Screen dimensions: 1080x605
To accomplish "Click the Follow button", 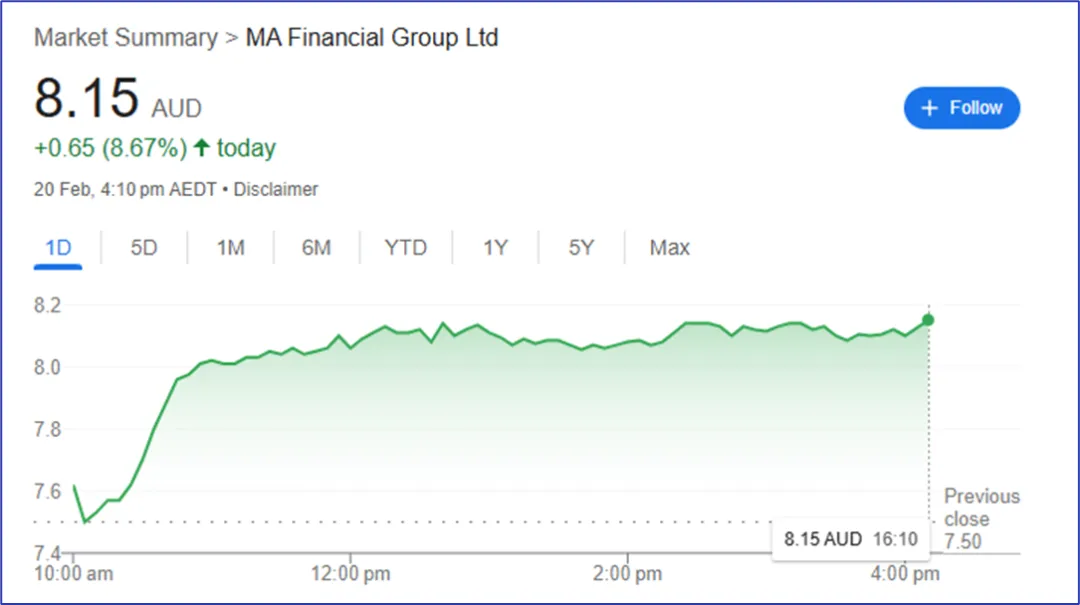I will pos(961,108).
